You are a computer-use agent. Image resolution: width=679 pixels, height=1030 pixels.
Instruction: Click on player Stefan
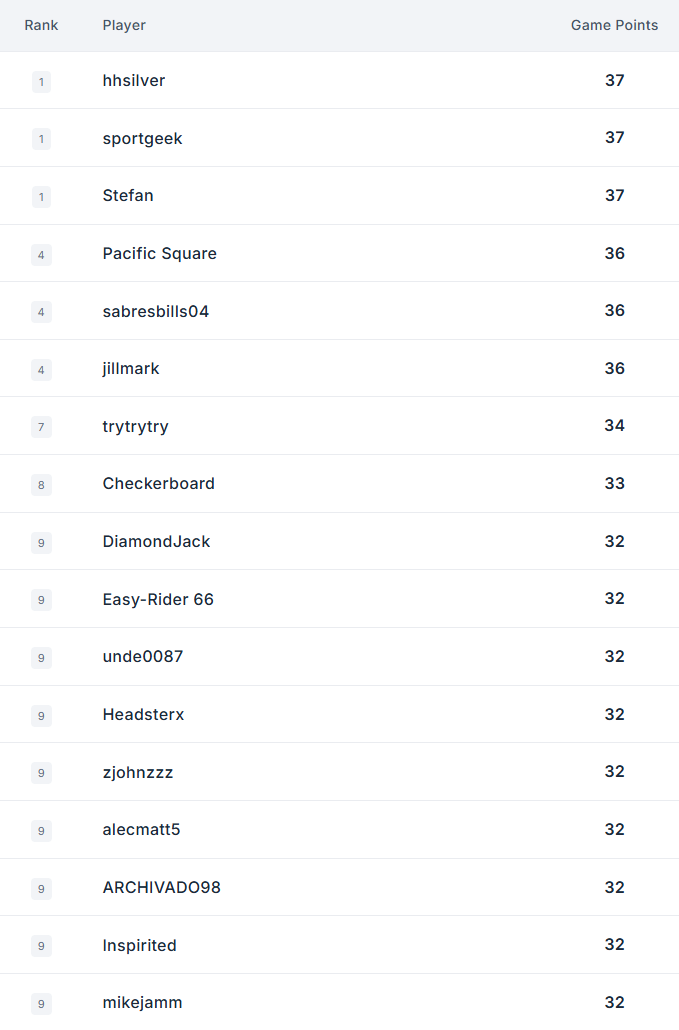click(128, 196)
